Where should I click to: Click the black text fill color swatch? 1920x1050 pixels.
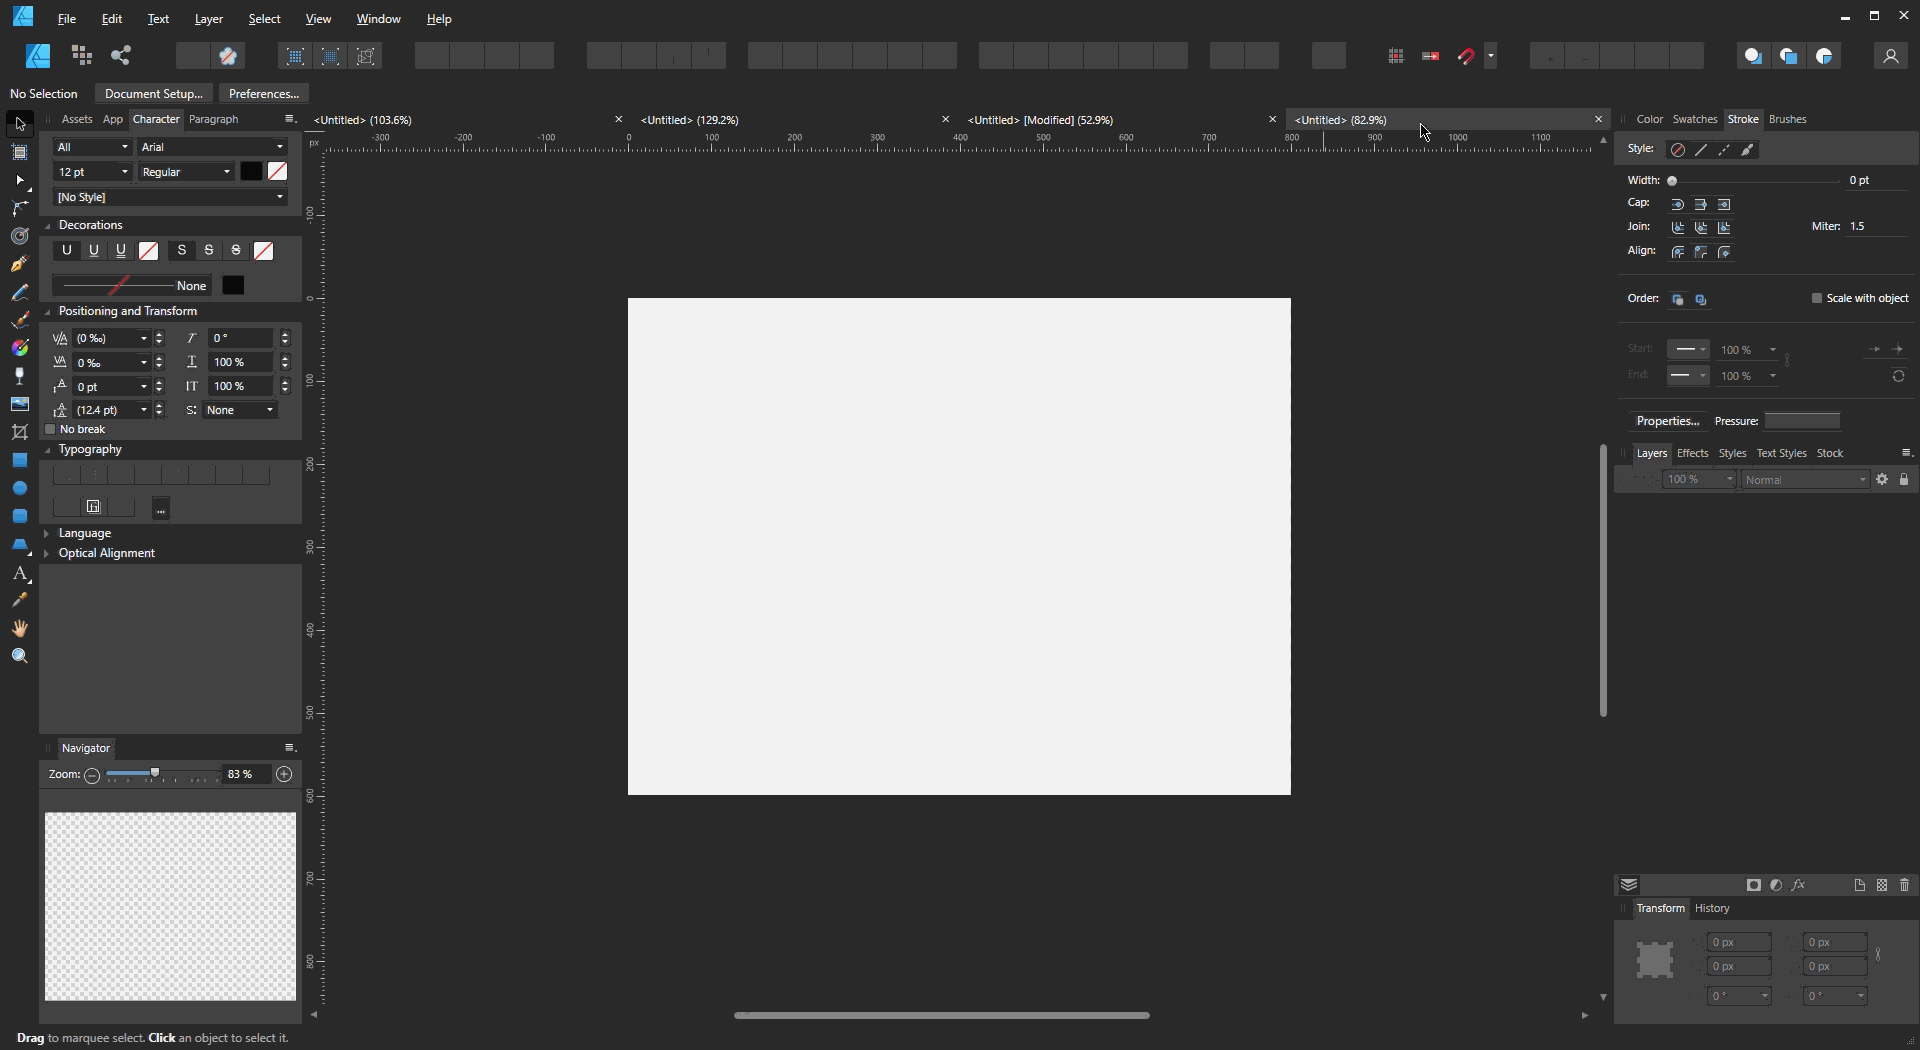pos(251,172)
